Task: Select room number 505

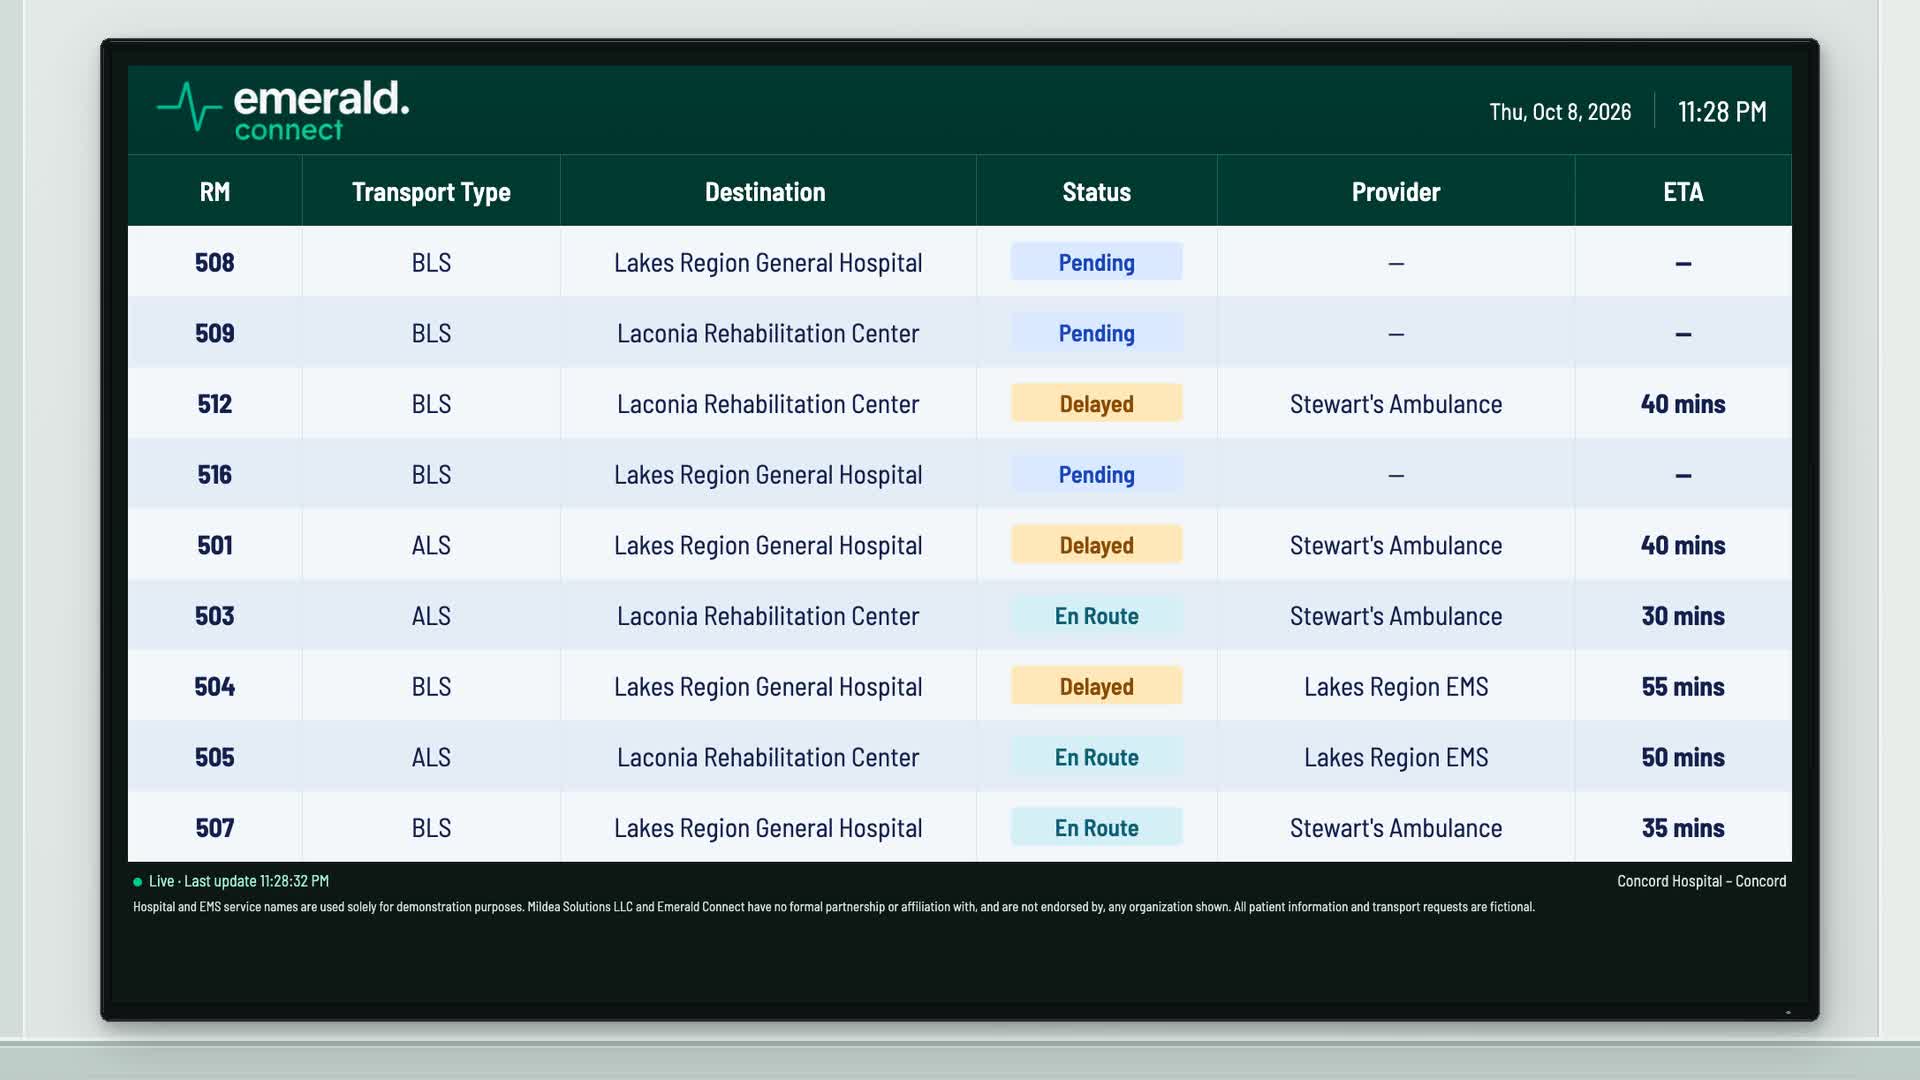Action: pyautogui.click(x=215, y=757)
